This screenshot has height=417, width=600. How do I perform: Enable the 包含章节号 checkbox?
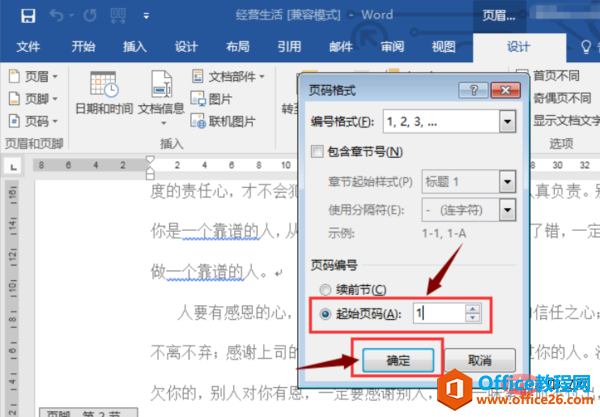tap(317, 151)
